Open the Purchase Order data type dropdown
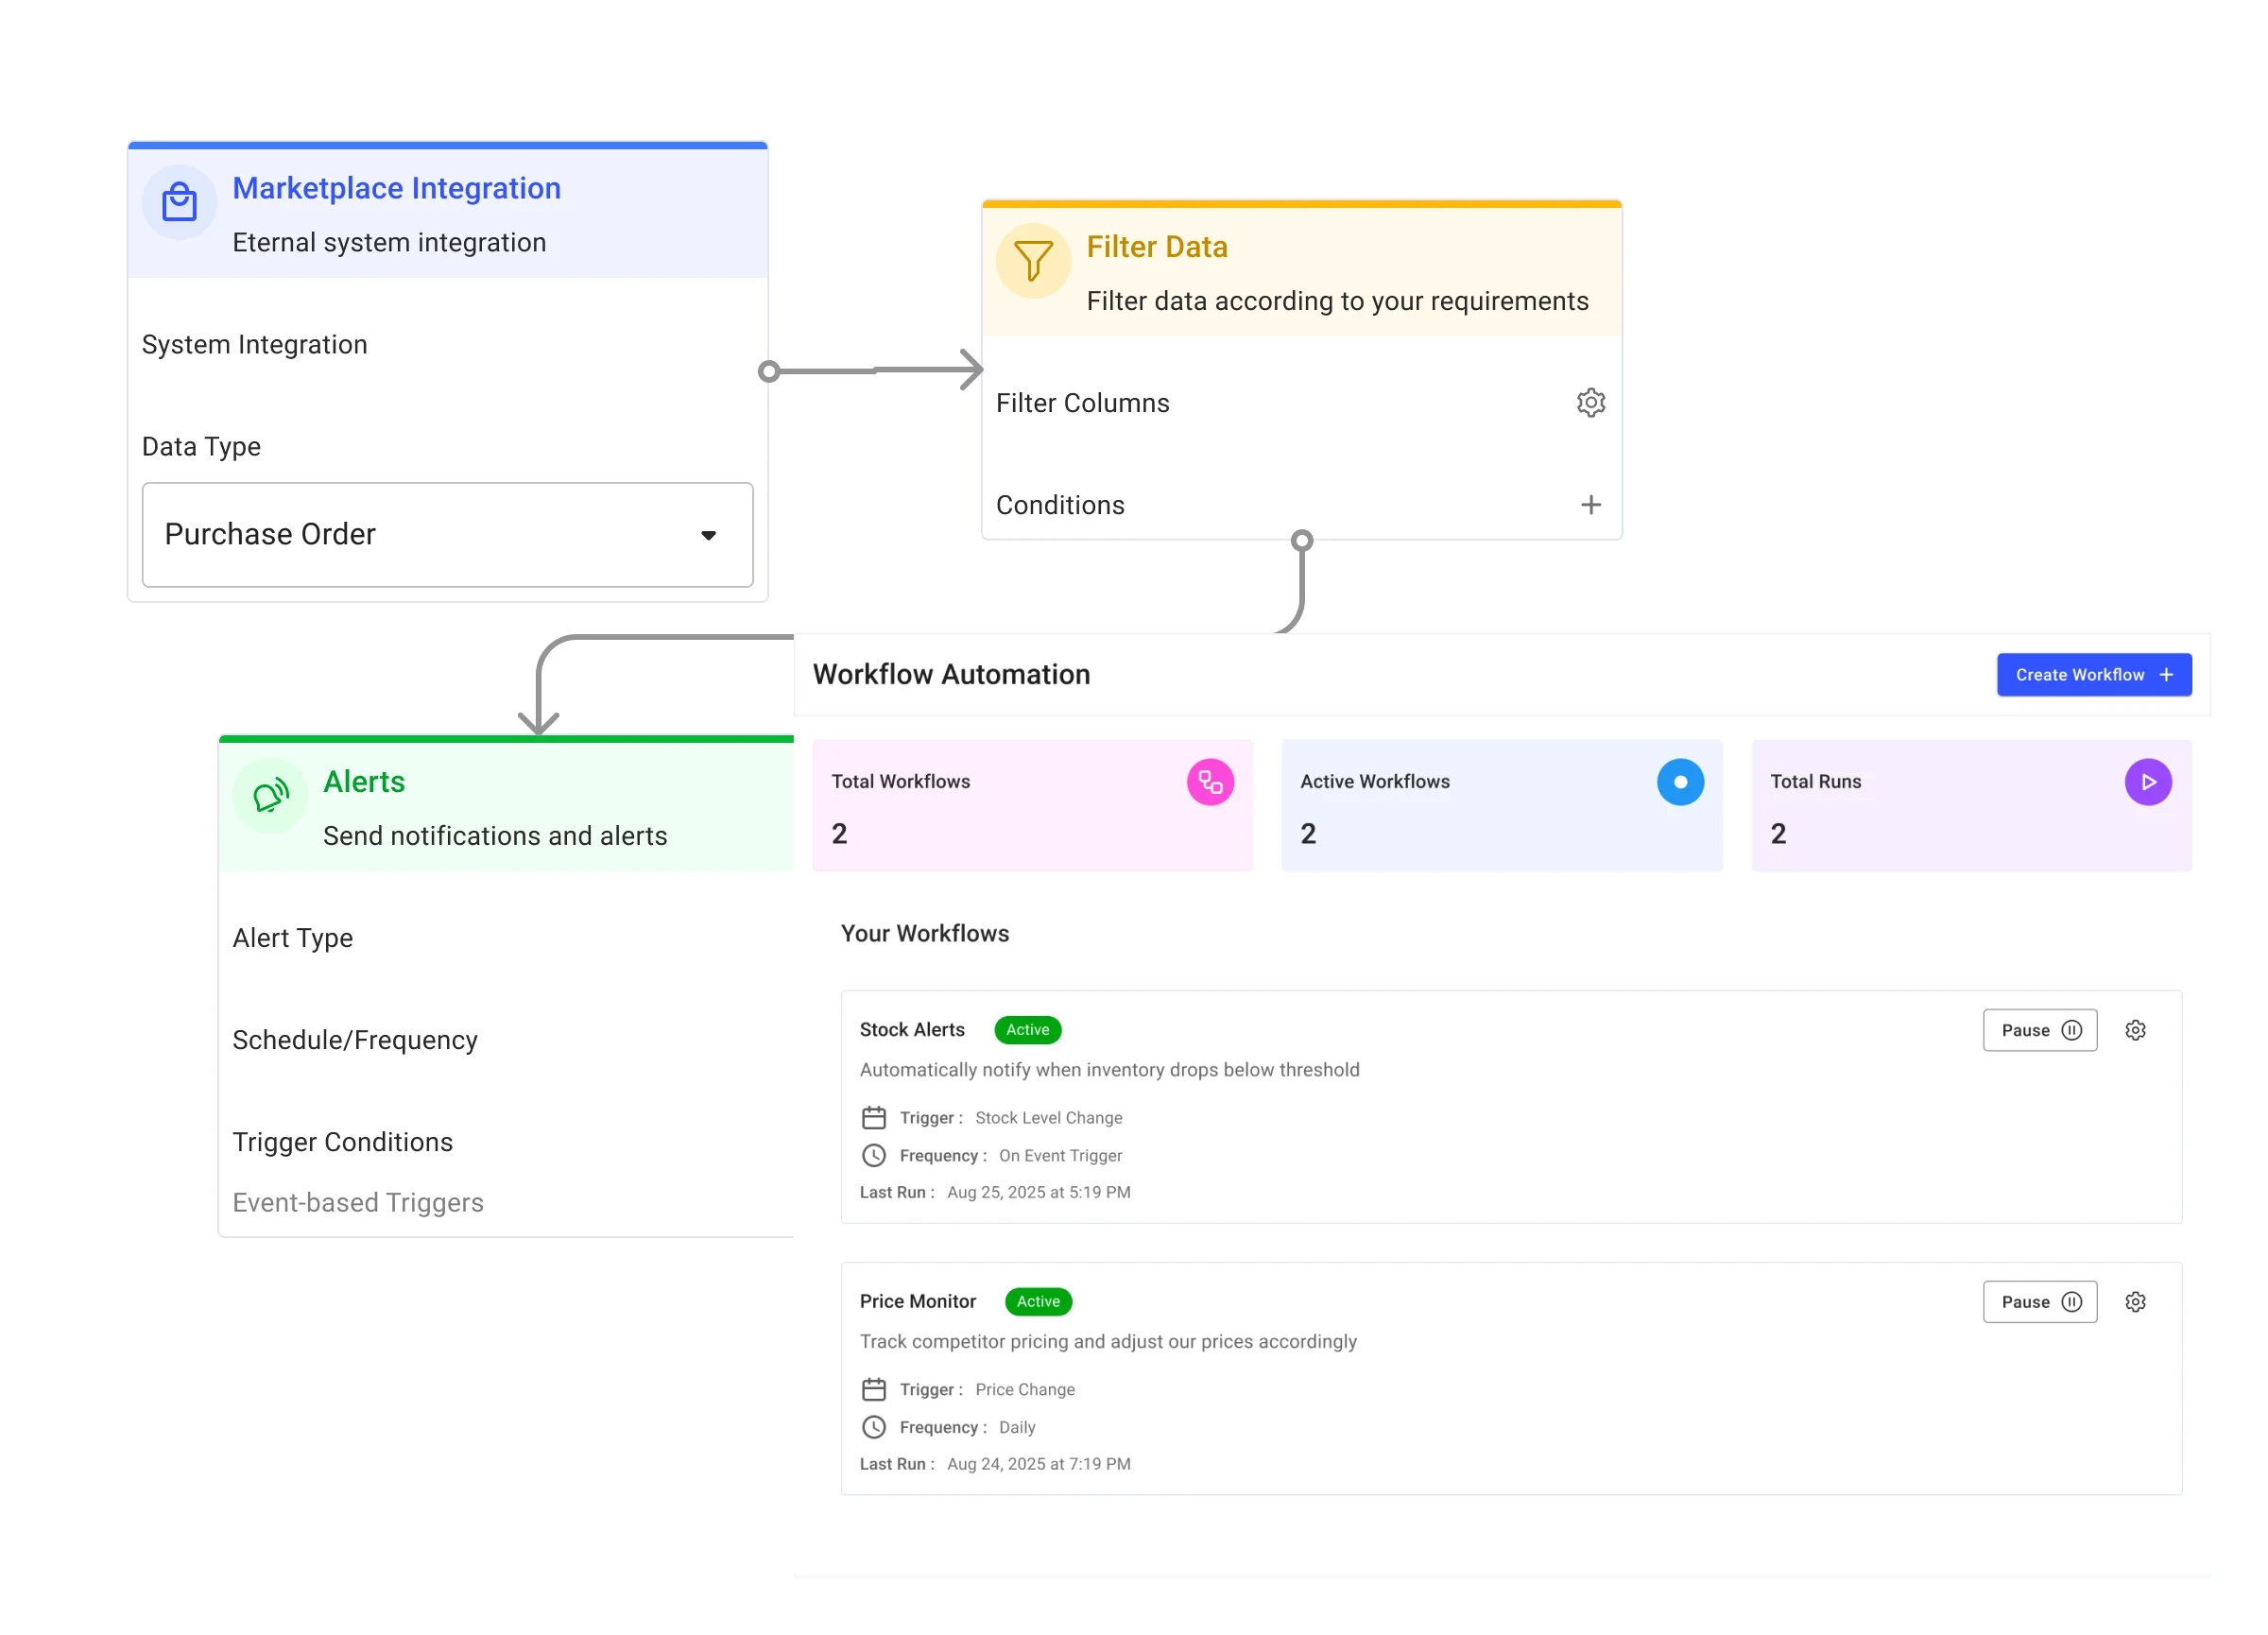Screen dimensions: 2268x1635 tap(447, 535)
